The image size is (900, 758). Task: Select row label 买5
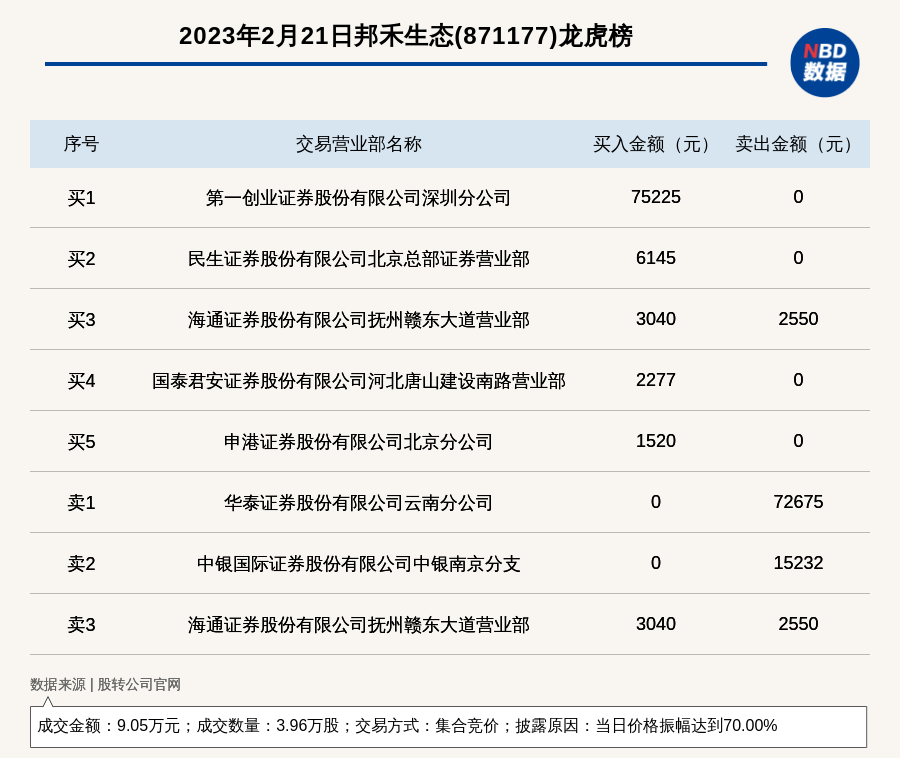tap(81, 442)
